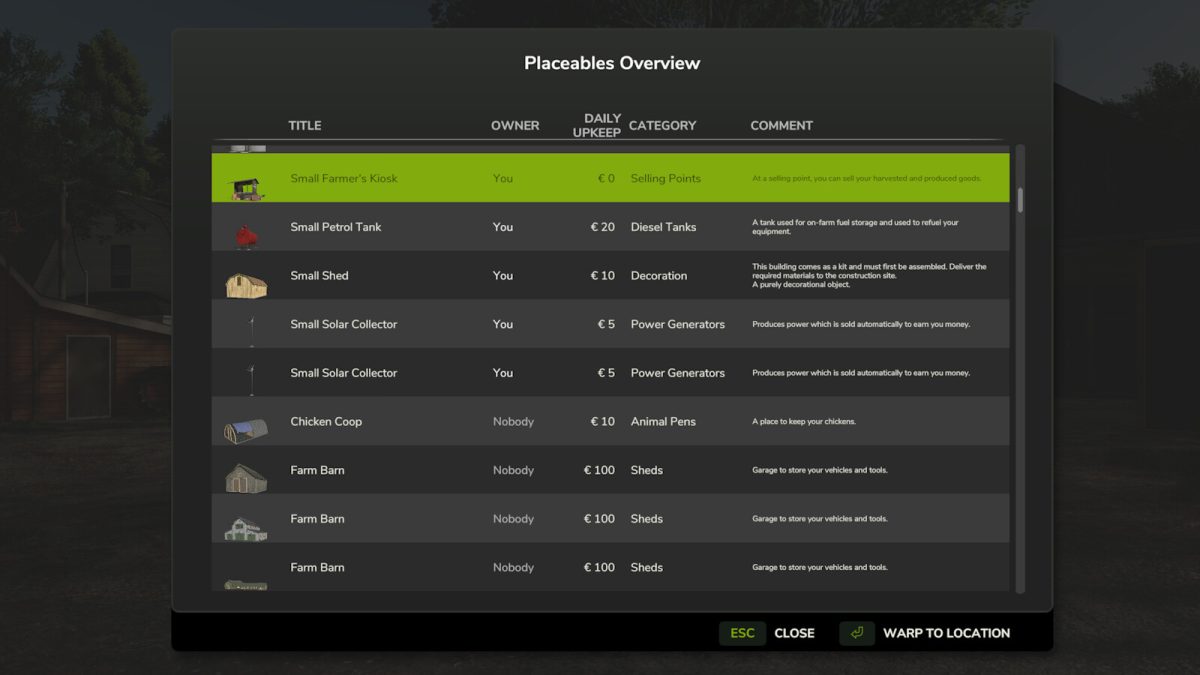
Task: Sort the list by CATEGORY column
Action: [x=663, y=125]
